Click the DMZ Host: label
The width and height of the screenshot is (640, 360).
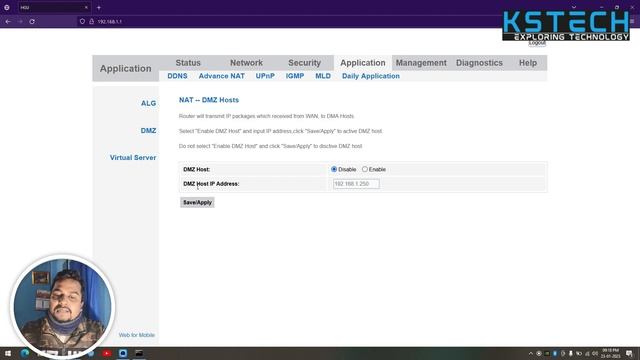pyautogui.click(x=196, y=169)
